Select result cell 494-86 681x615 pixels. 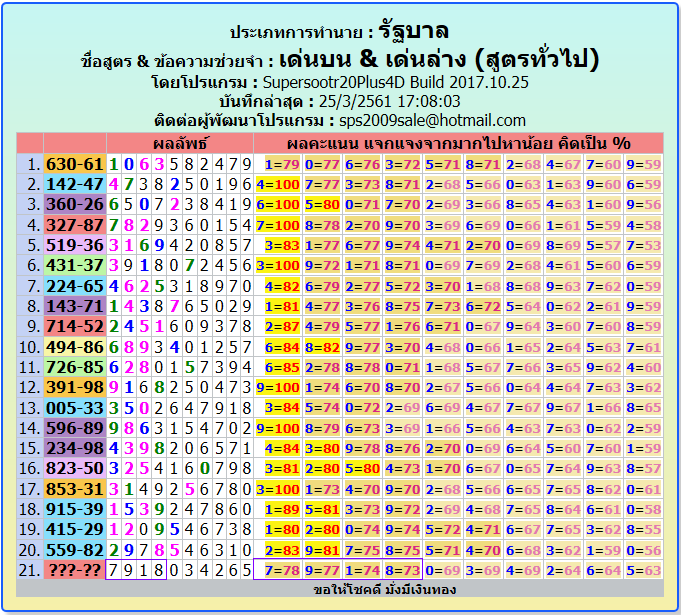tap(75, 347)
